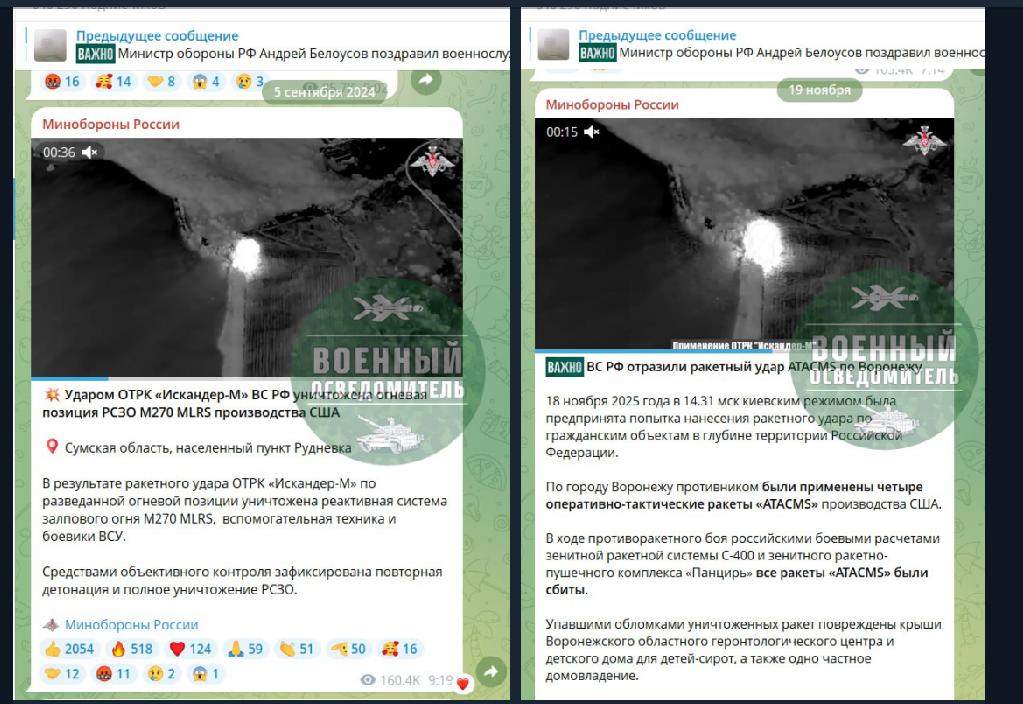Click the 16 hearts-face reaction under the Iskander post
Screen dimensions: 1023x704
coord(400,649)
